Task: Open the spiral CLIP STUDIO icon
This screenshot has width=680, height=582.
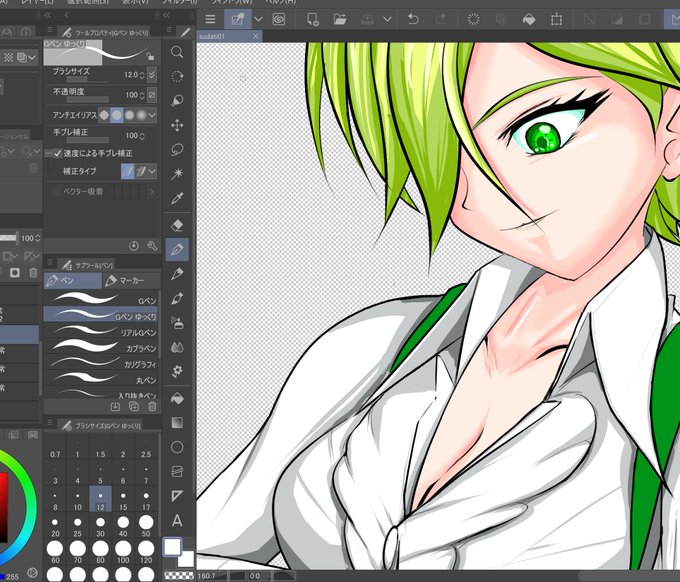Action: [x=278, y=19]
